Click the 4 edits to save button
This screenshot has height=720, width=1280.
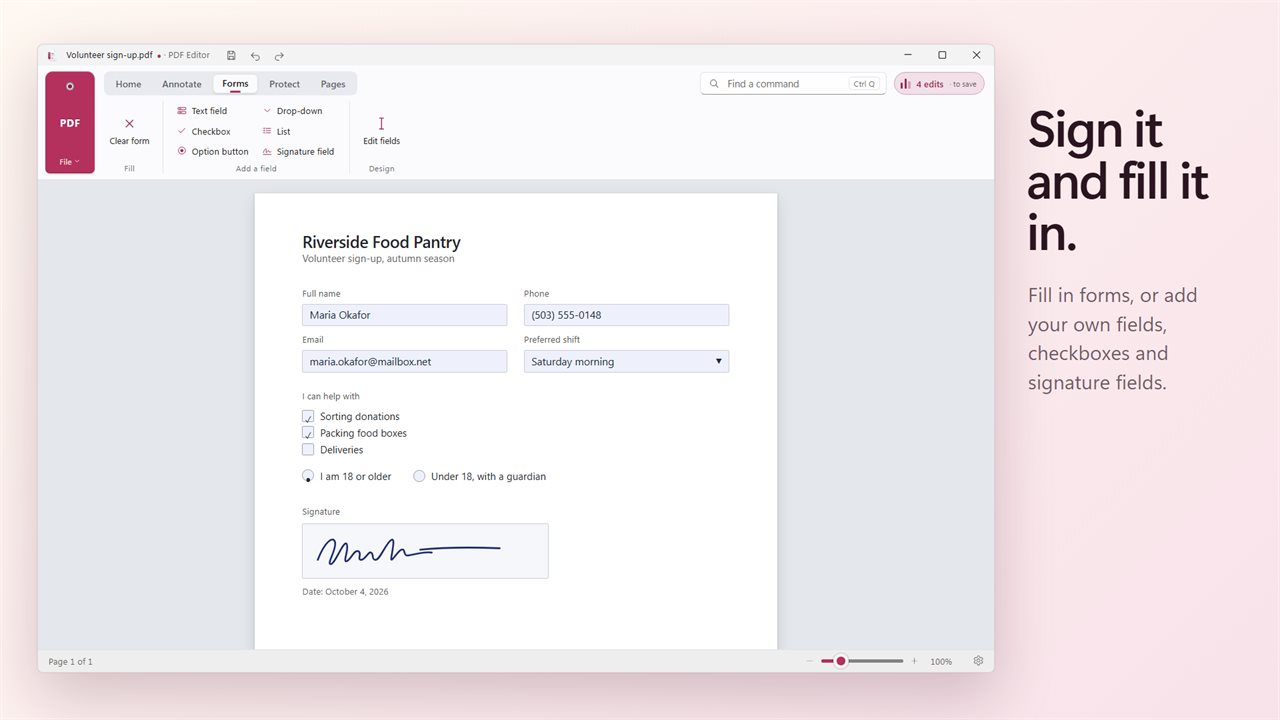[939, 84]
